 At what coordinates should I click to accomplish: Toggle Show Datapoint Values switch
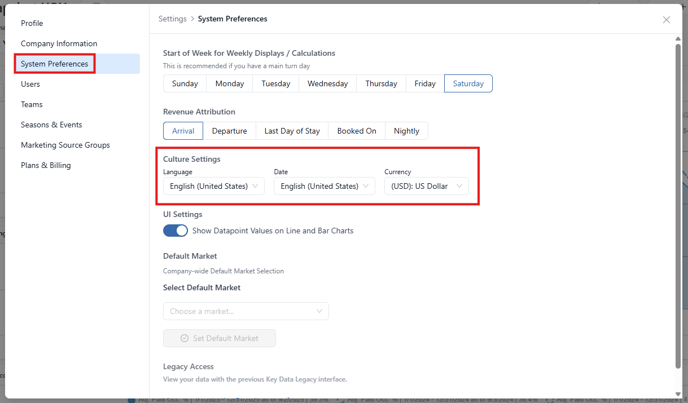[x=175, y=230]
